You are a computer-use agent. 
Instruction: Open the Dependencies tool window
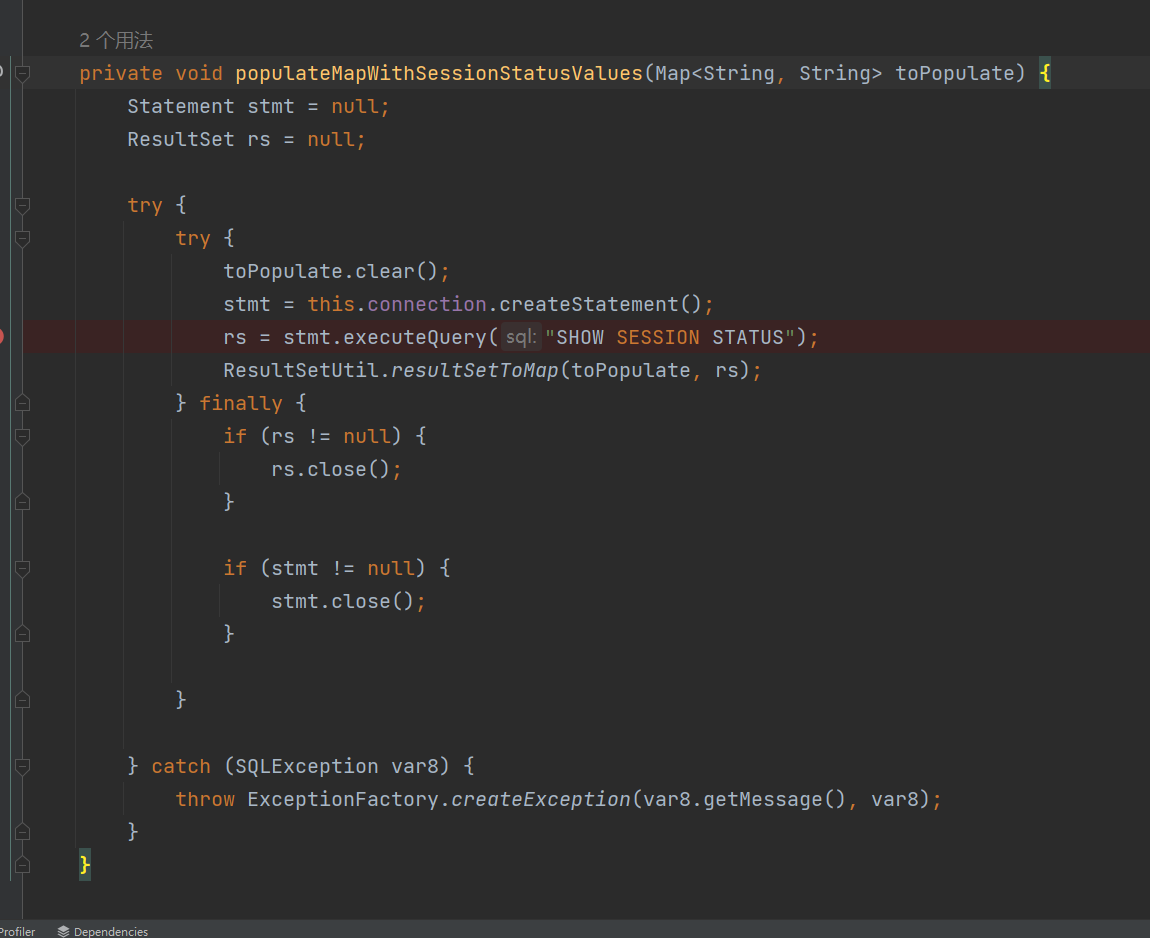pos(110,931)
